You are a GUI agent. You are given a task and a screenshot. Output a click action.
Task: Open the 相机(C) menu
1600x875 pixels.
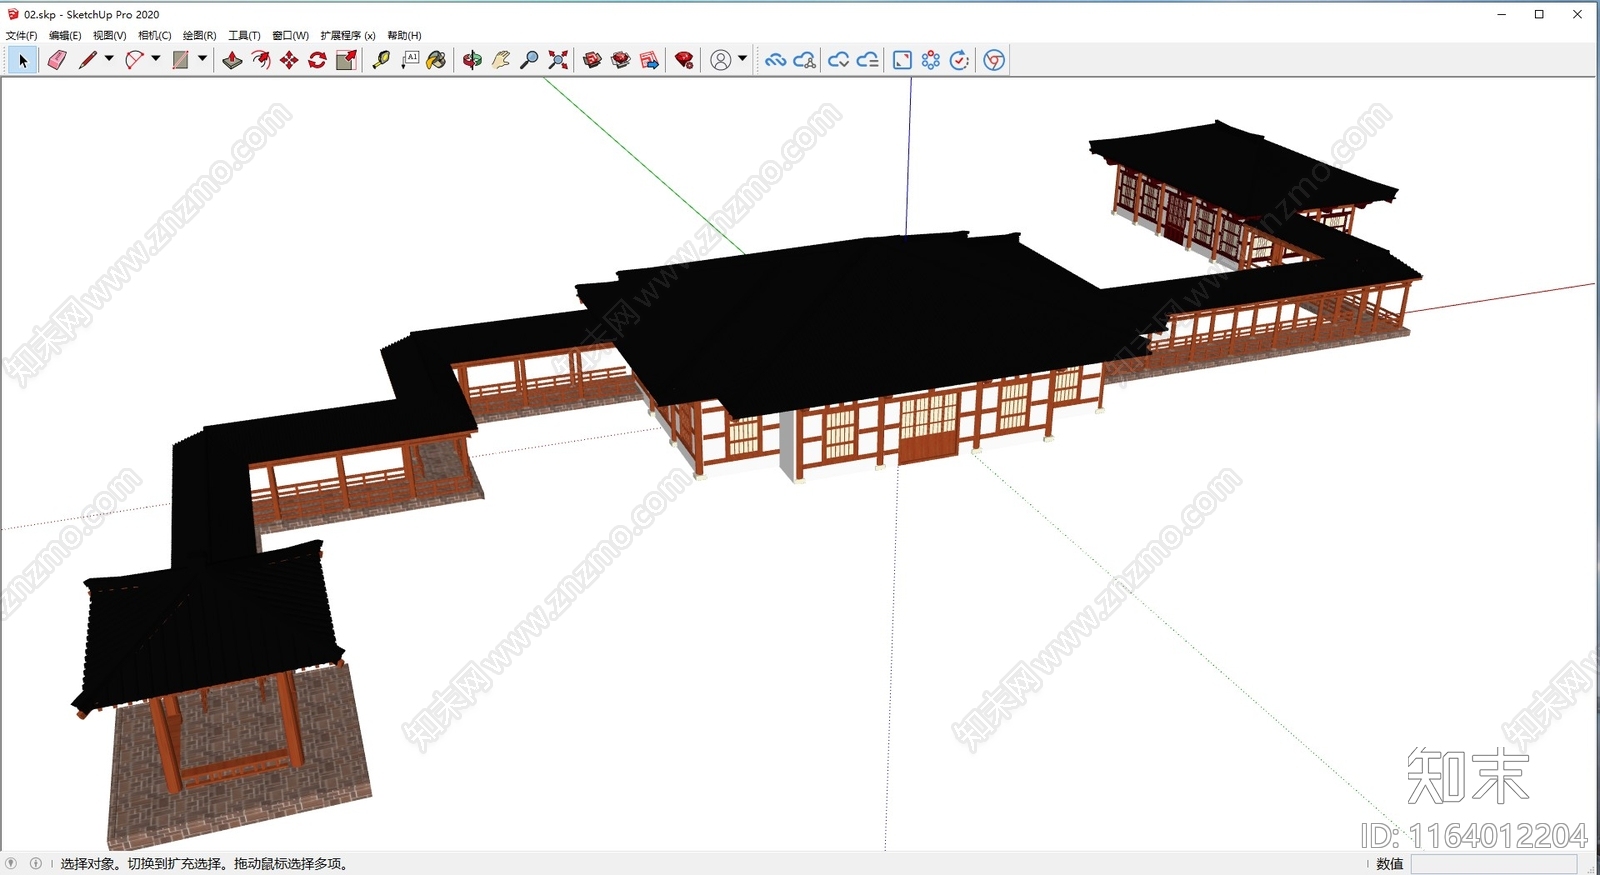pyautogui.click(x=155, y=35)
